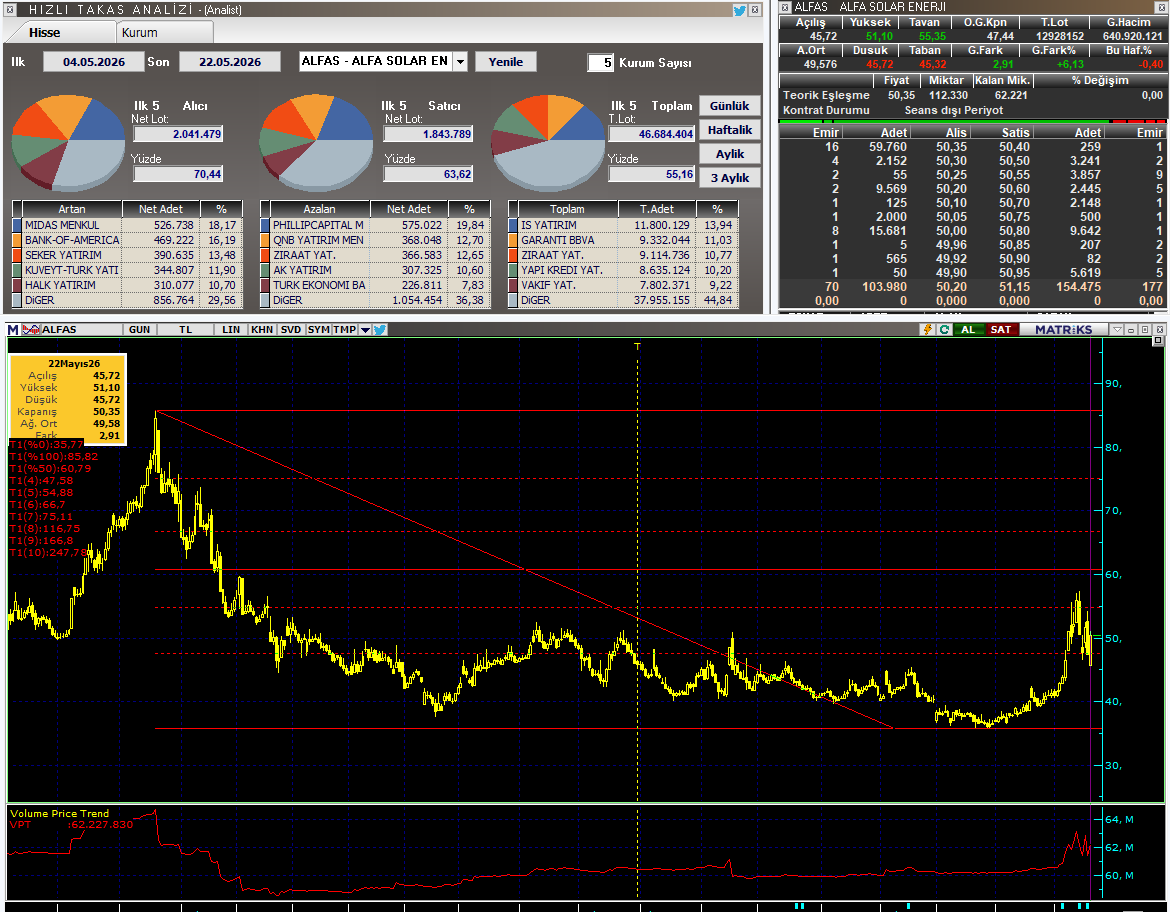The width and height of the screenshot is (1170, 912).
Task: Click Satis price 50,40 in order book
Action: [1014, 147]
